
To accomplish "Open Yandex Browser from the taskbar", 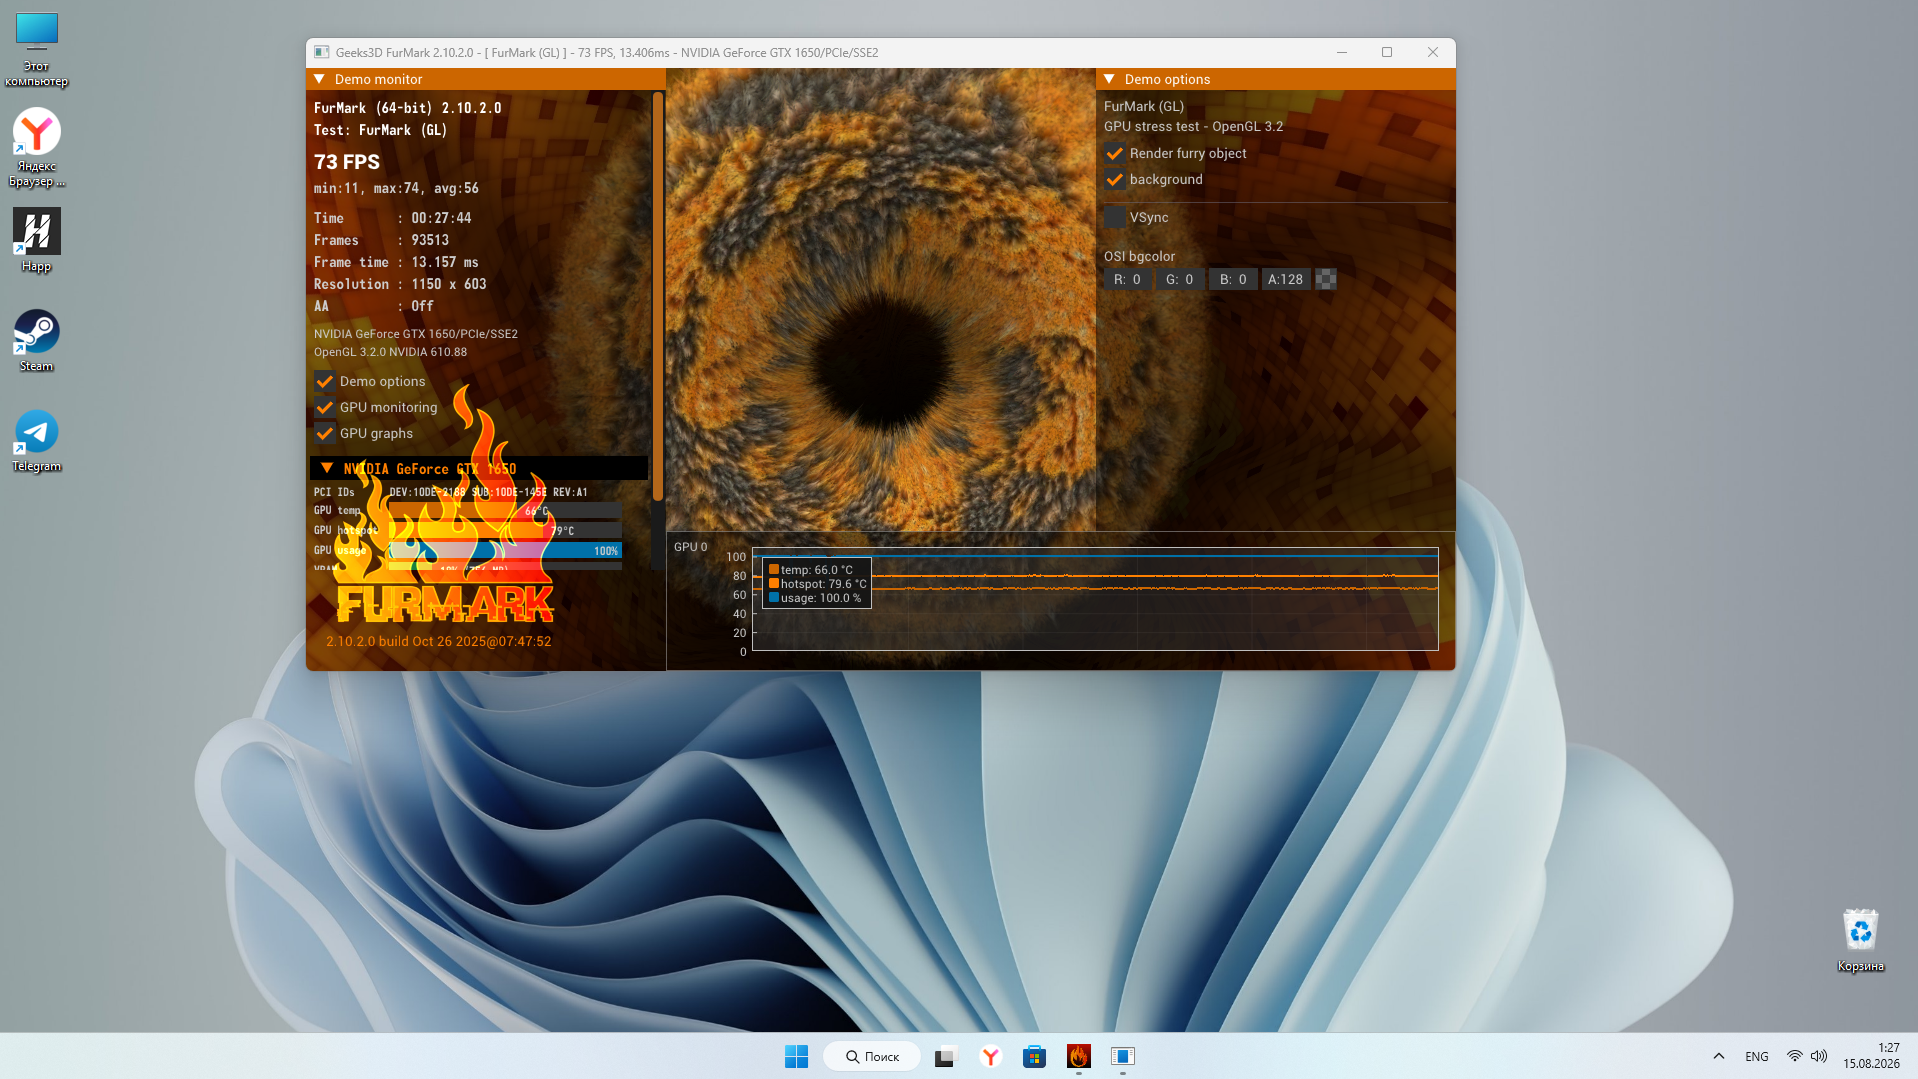I will coord(990,1056).
